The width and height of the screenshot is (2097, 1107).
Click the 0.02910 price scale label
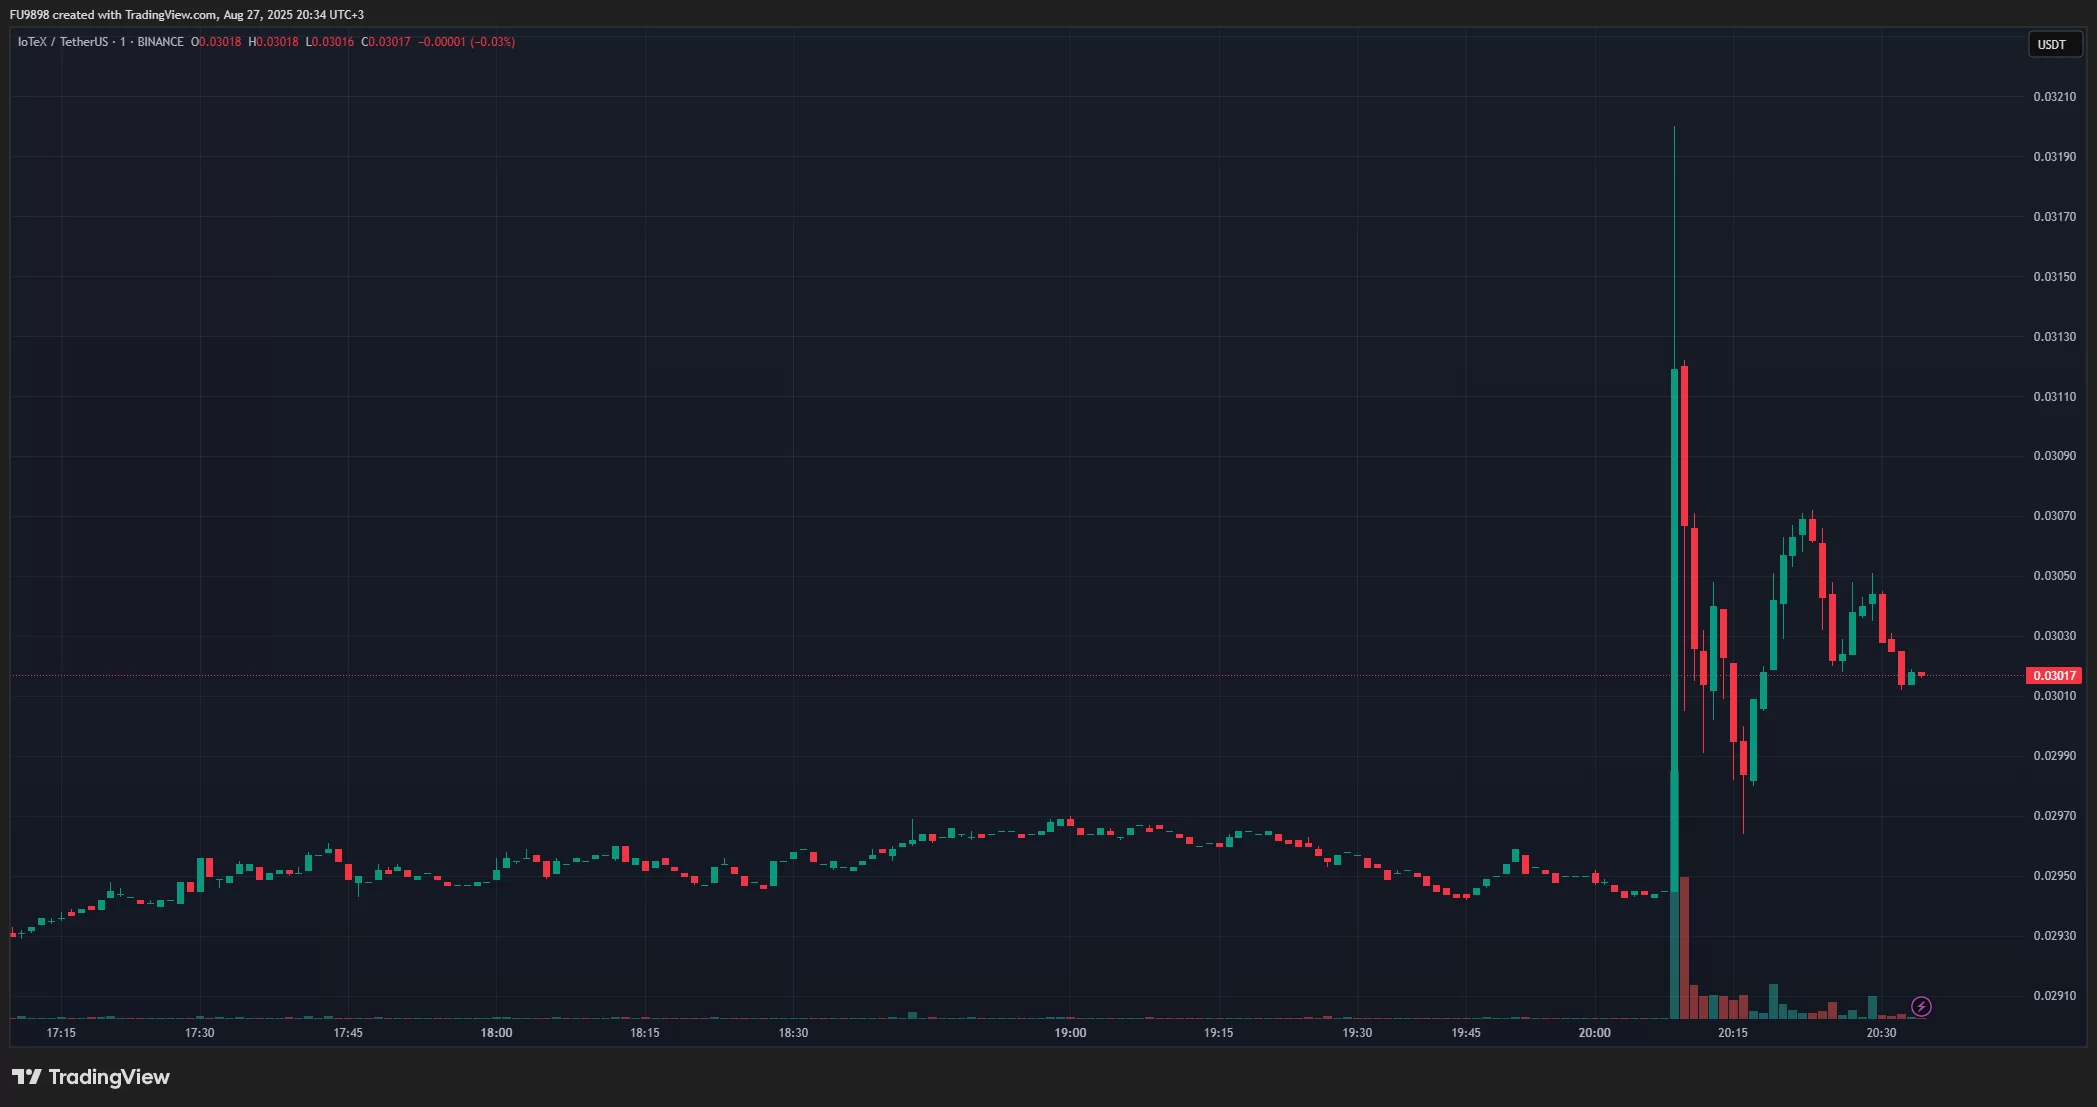point(2054,996)
